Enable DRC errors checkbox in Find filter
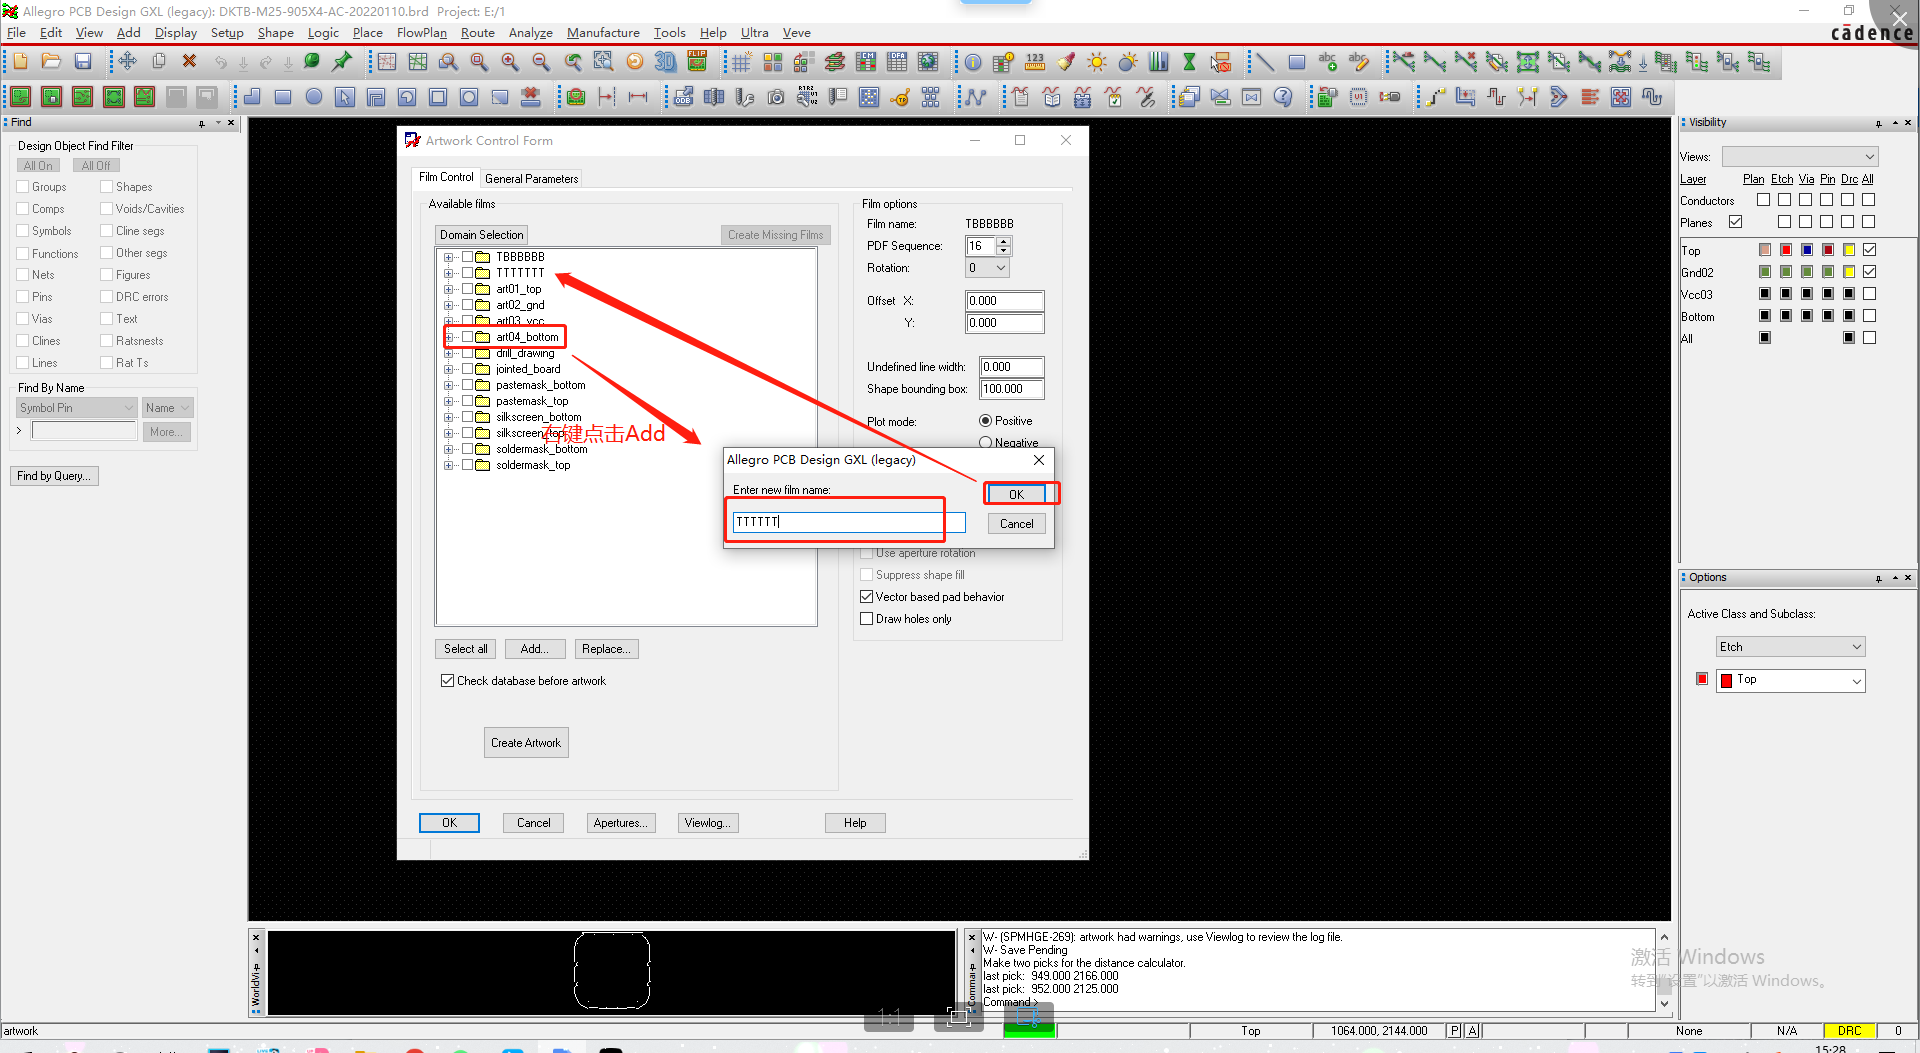1920x1053 pixels. coord(107,297)
